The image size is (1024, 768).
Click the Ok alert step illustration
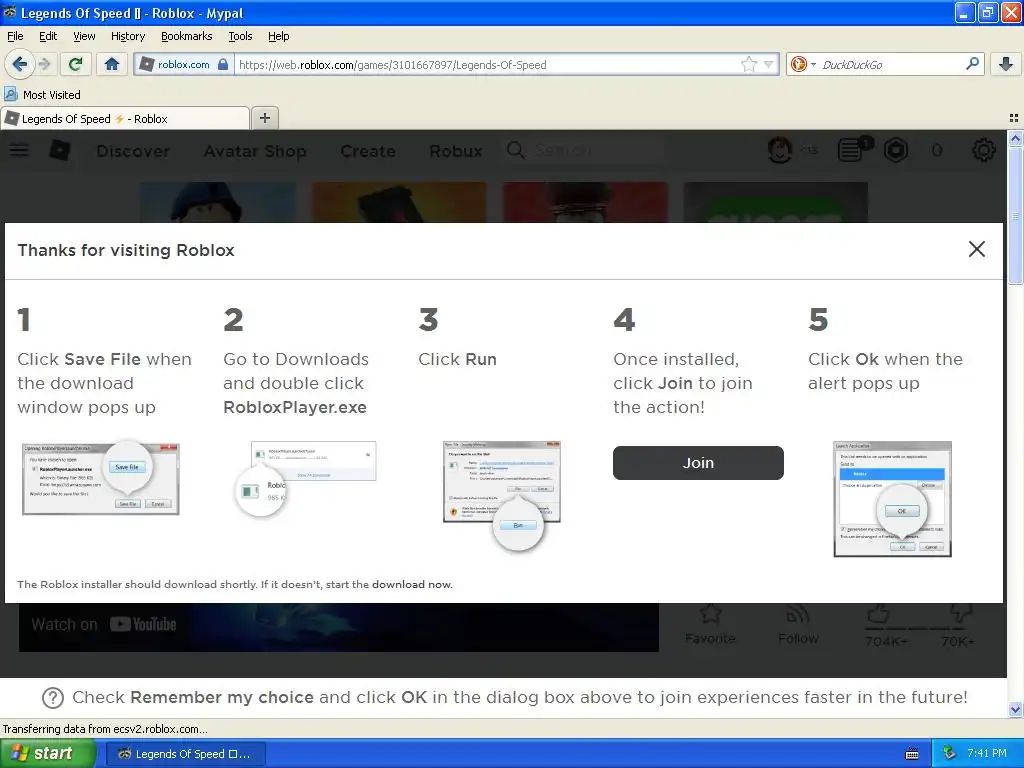click(892, 499)
